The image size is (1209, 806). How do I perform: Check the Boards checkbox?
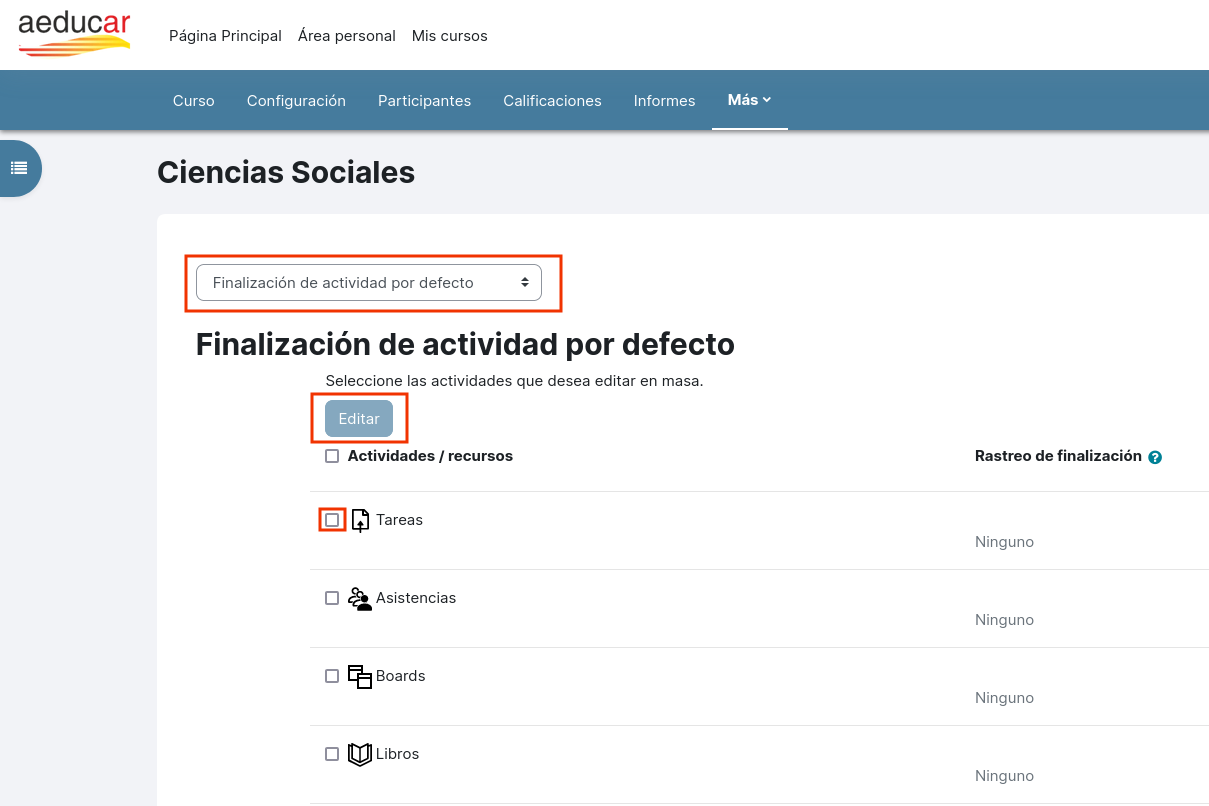332,676
